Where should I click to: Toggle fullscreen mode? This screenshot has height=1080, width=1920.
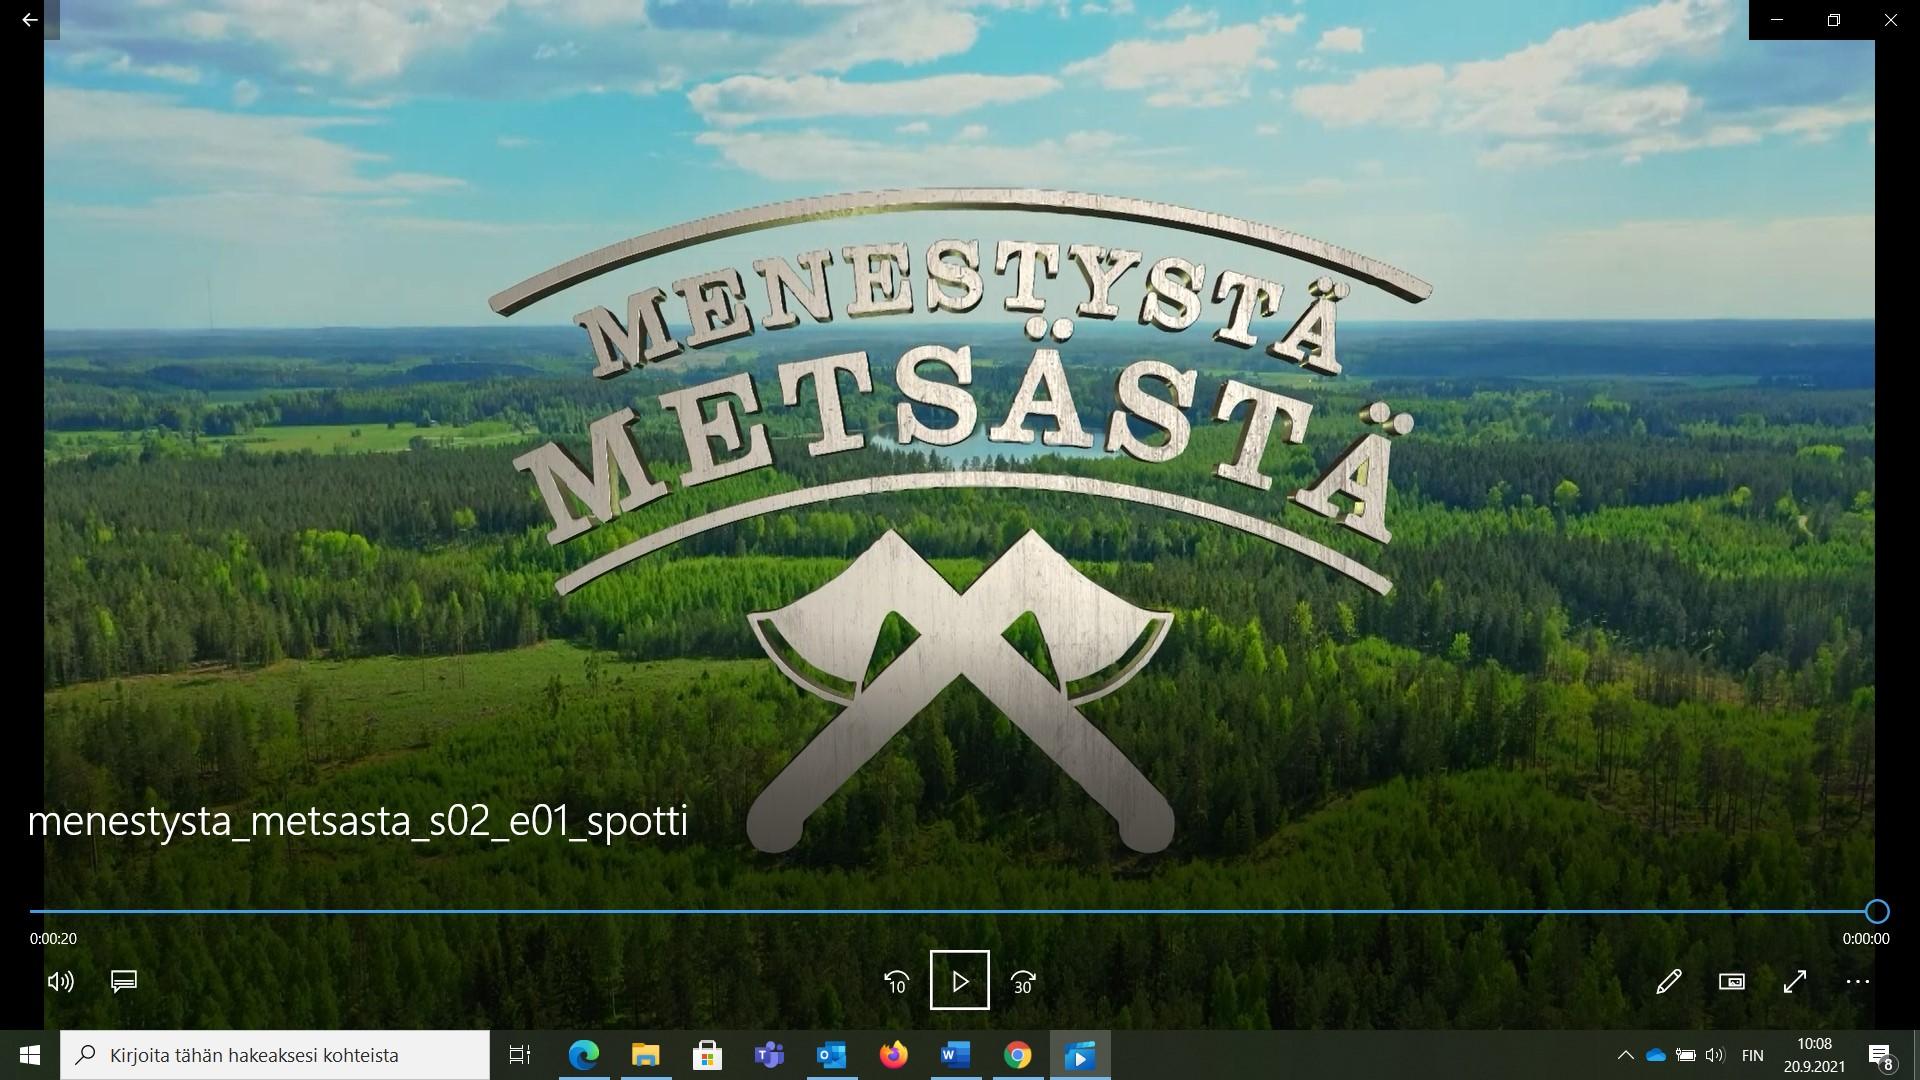click(x=1794, y=981)
